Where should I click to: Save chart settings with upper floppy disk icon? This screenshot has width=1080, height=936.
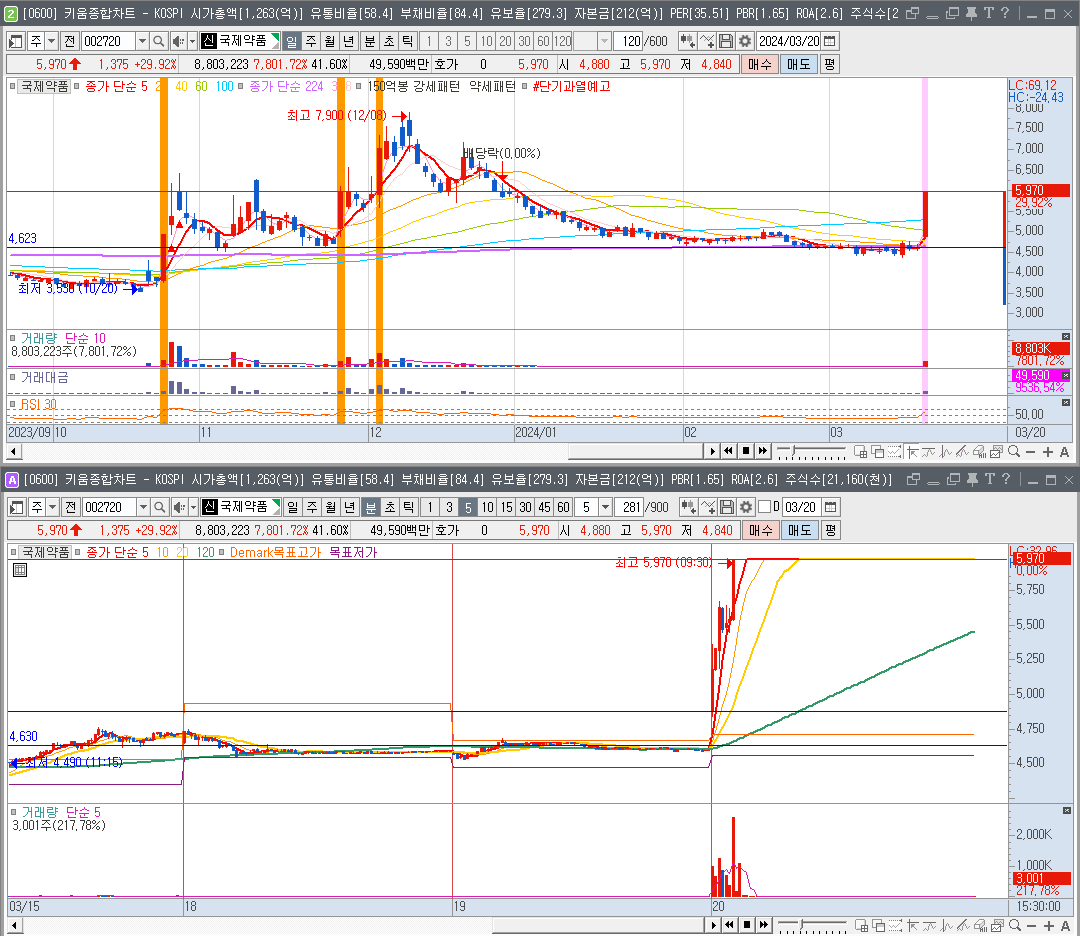point(725,41)
